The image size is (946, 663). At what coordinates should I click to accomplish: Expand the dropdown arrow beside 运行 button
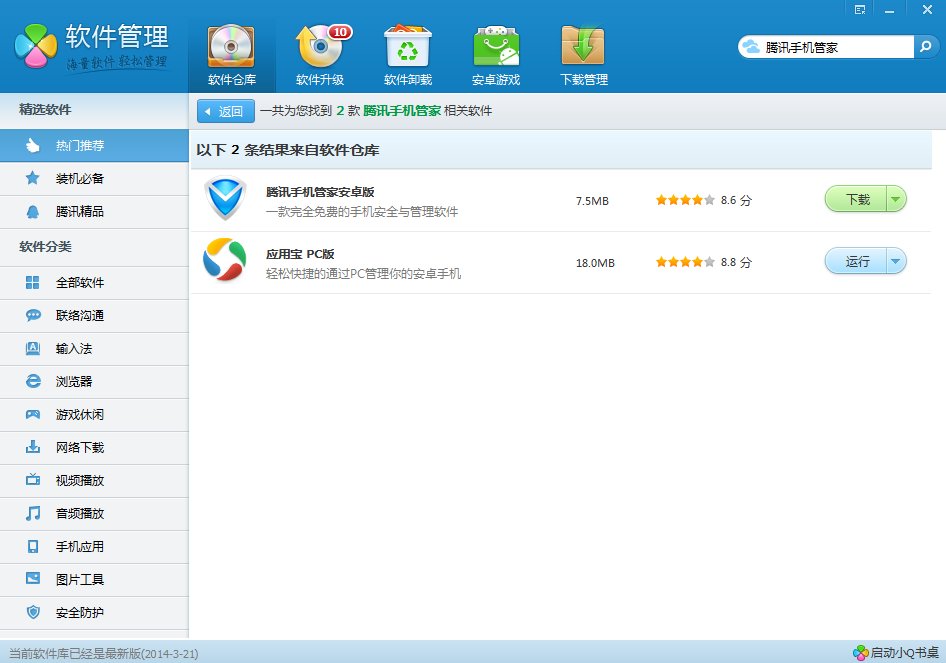[895, 262]
